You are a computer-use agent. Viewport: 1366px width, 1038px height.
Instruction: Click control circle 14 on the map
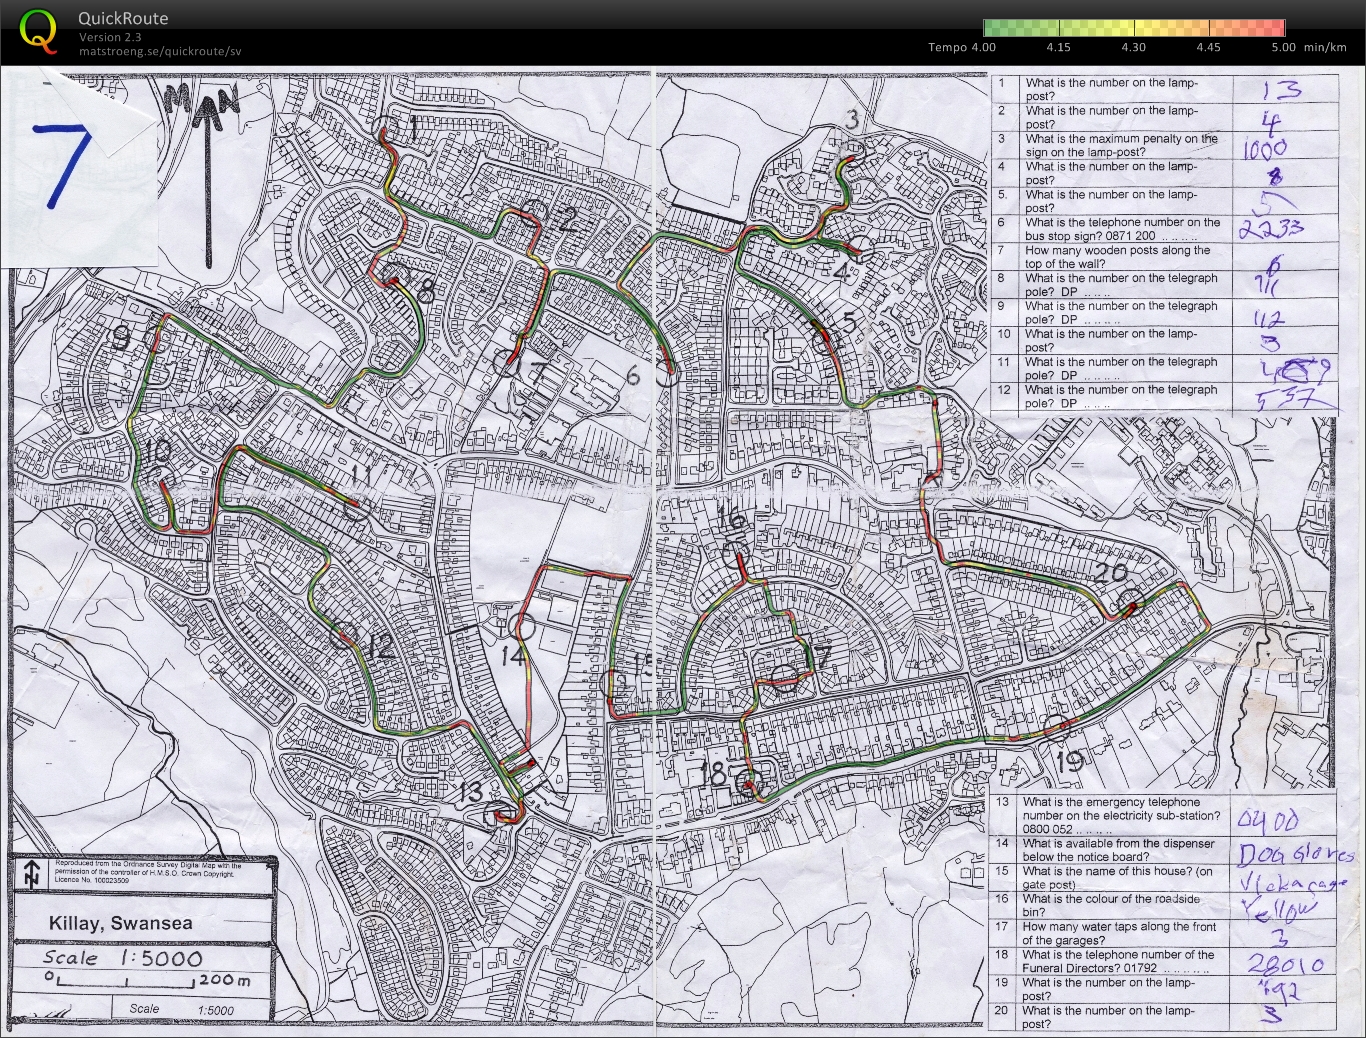(x=521, y=627)
